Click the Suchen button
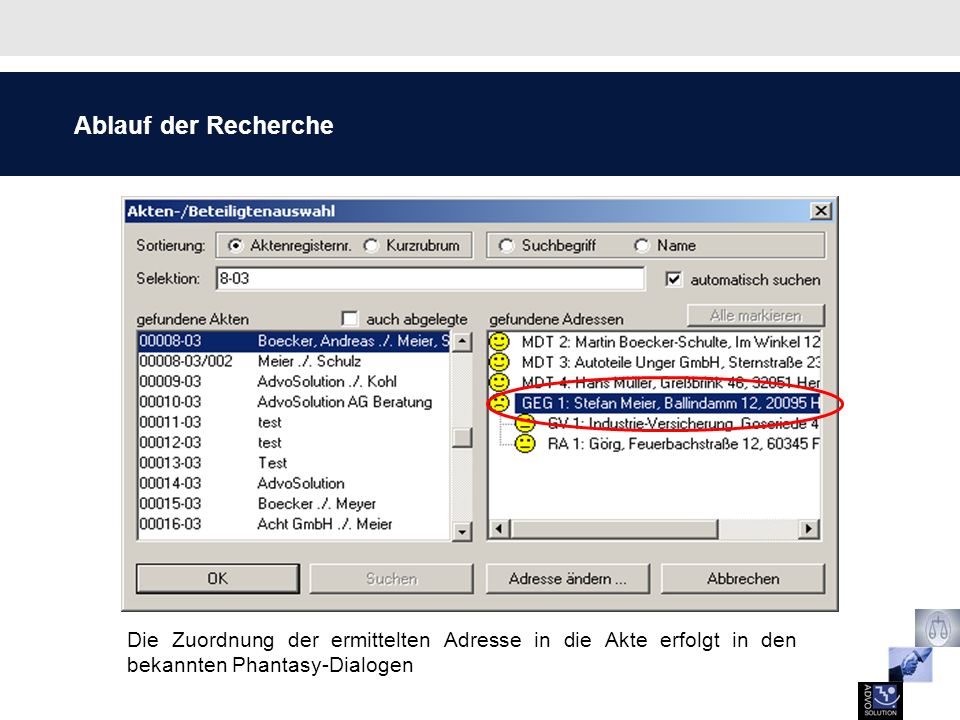Screen dimensions: 960x720 [391, 579]
